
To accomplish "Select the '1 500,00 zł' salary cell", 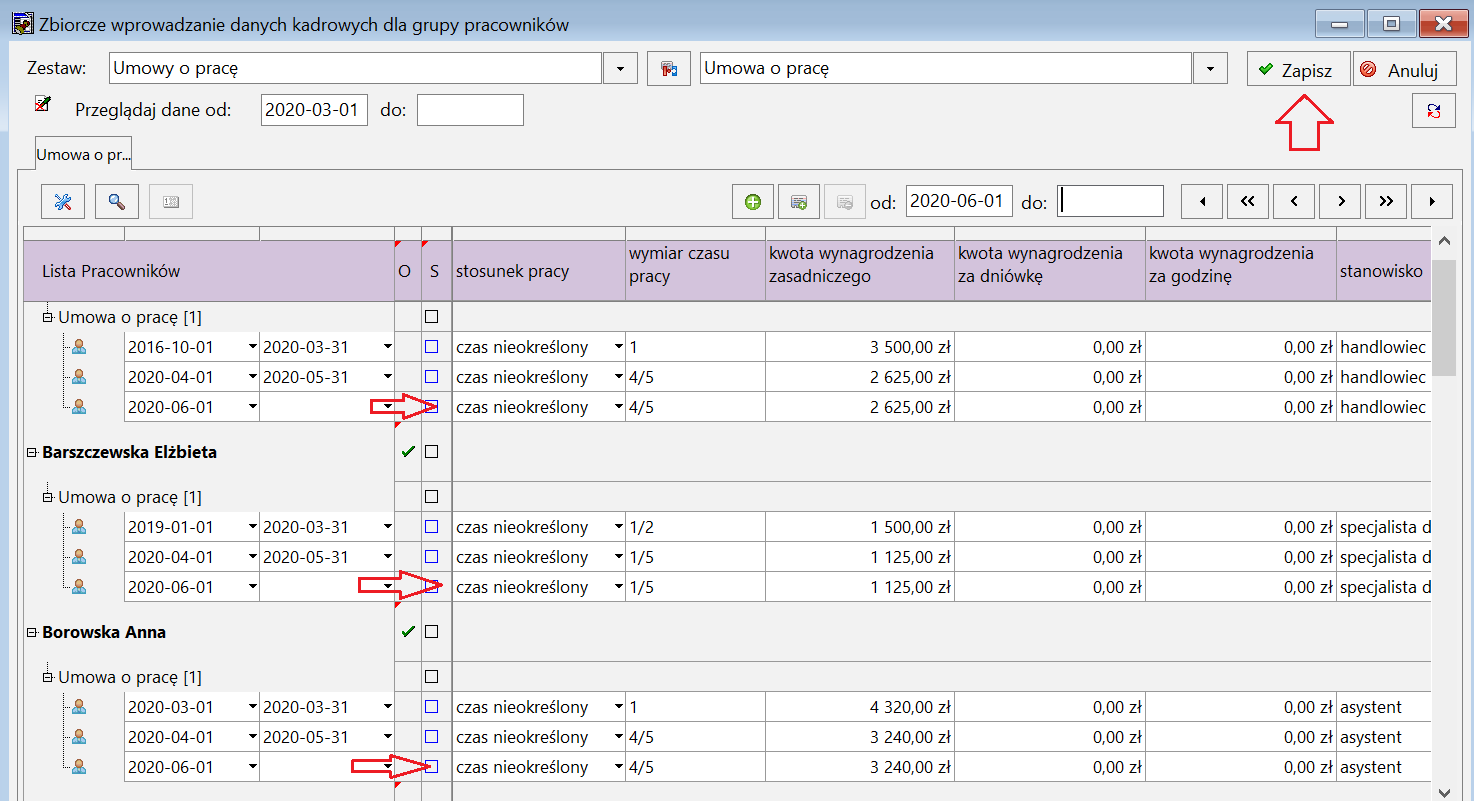I will pos(860,527).
